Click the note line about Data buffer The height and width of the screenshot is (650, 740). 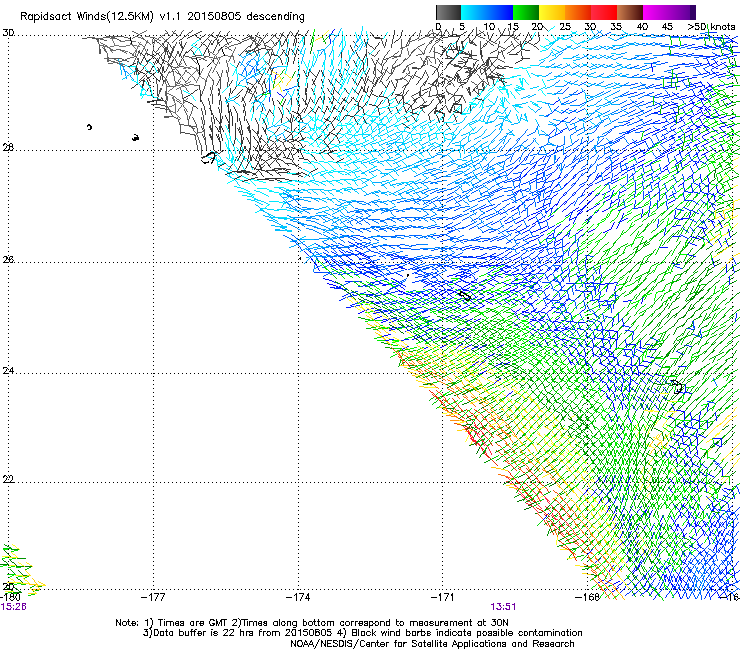point(362,633)
